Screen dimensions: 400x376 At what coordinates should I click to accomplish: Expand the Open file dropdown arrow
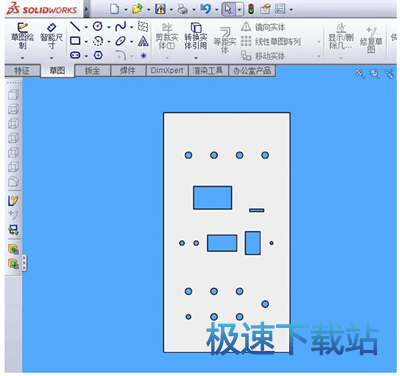tap(148, 10)
